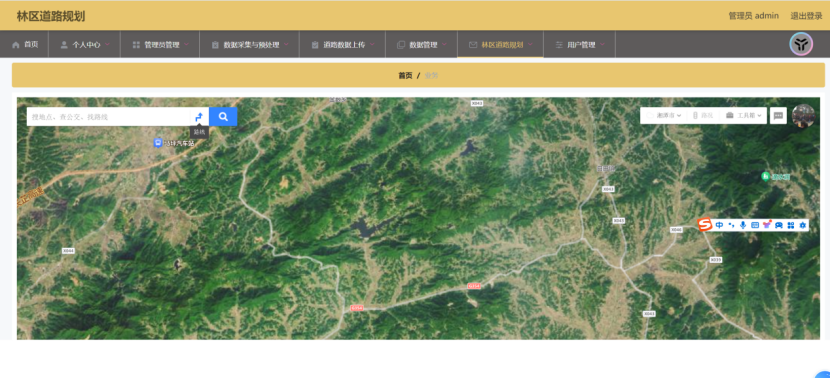Click the grid icon of 管理员管理
The height and width of the screenshot is (379, 830).
tap(136, 45)
